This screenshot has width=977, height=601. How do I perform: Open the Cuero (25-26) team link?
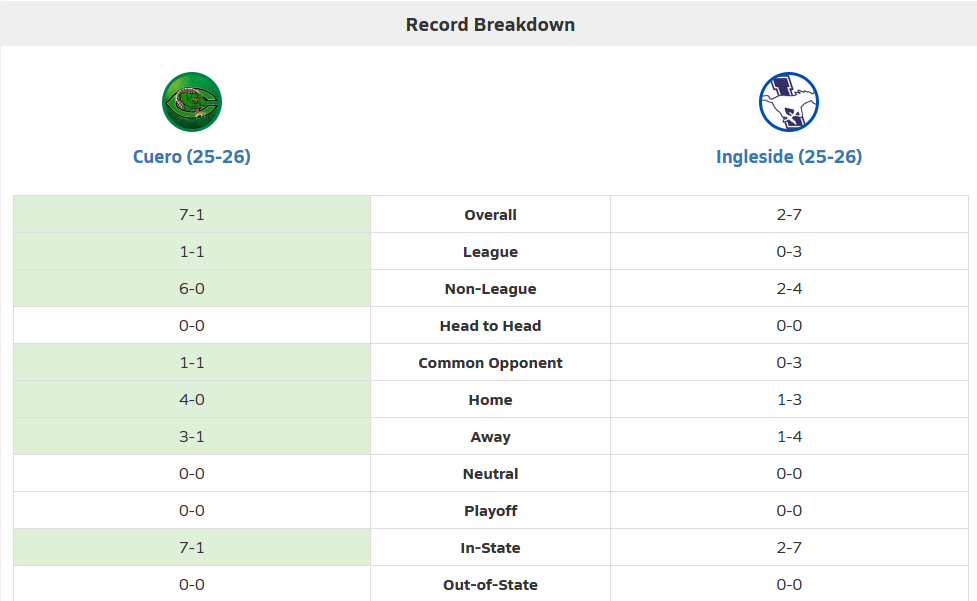click(x=192, y=157)
